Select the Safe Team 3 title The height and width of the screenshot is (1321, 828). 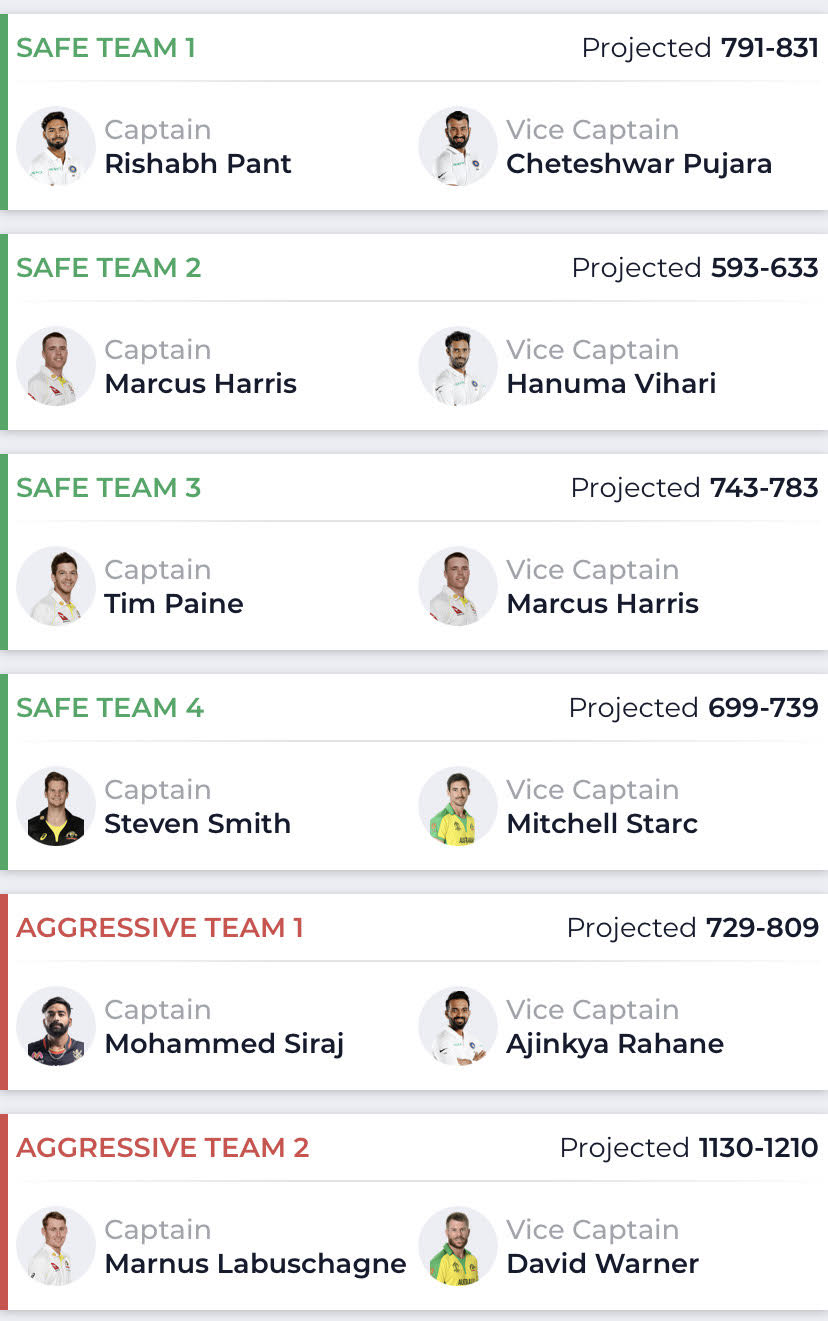(x=109, y=488)
